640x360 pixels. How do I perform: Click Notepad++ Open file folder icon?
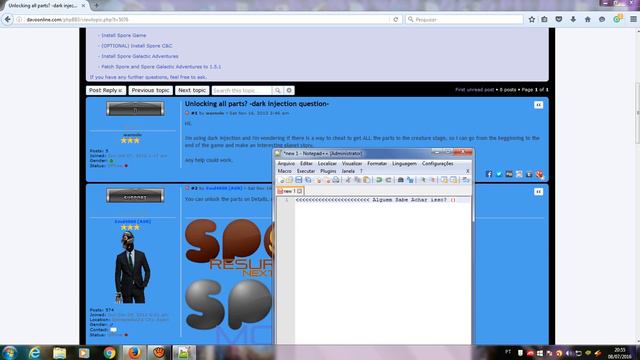tap(289, 180)
